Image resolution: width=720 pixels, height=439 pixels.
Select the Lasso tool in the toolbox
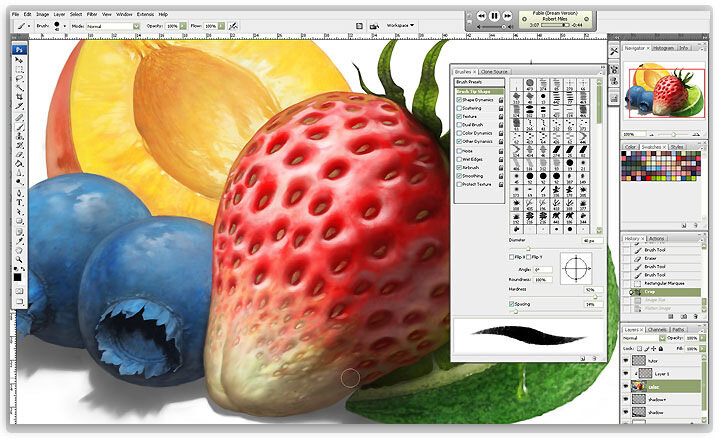(x=19, y=79)
